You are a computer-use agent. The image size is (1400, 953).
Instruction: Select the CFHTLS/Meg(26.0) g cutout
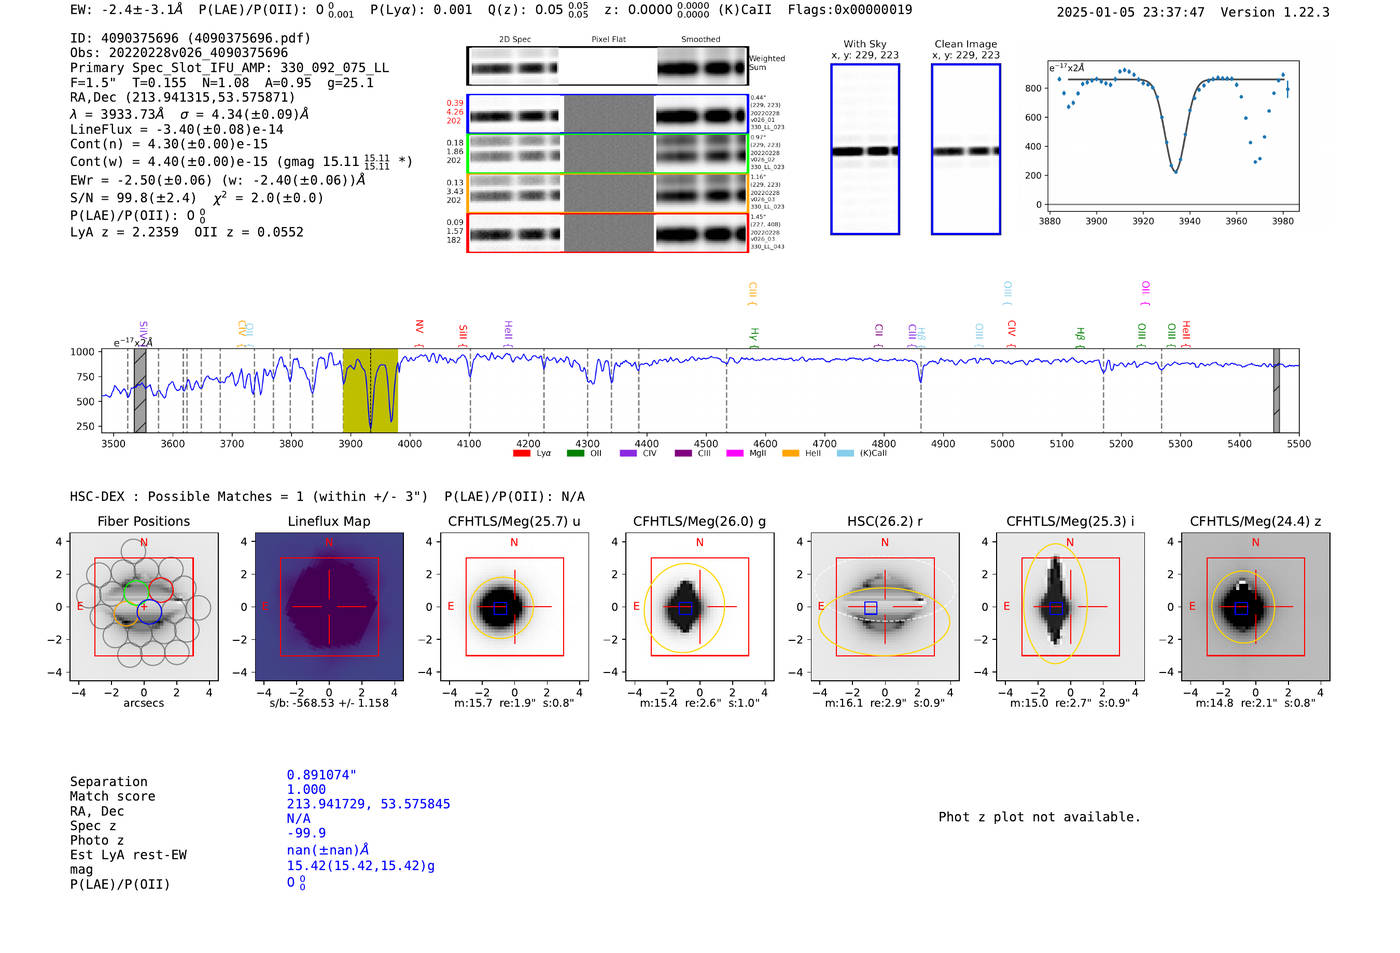coord(700,606)
